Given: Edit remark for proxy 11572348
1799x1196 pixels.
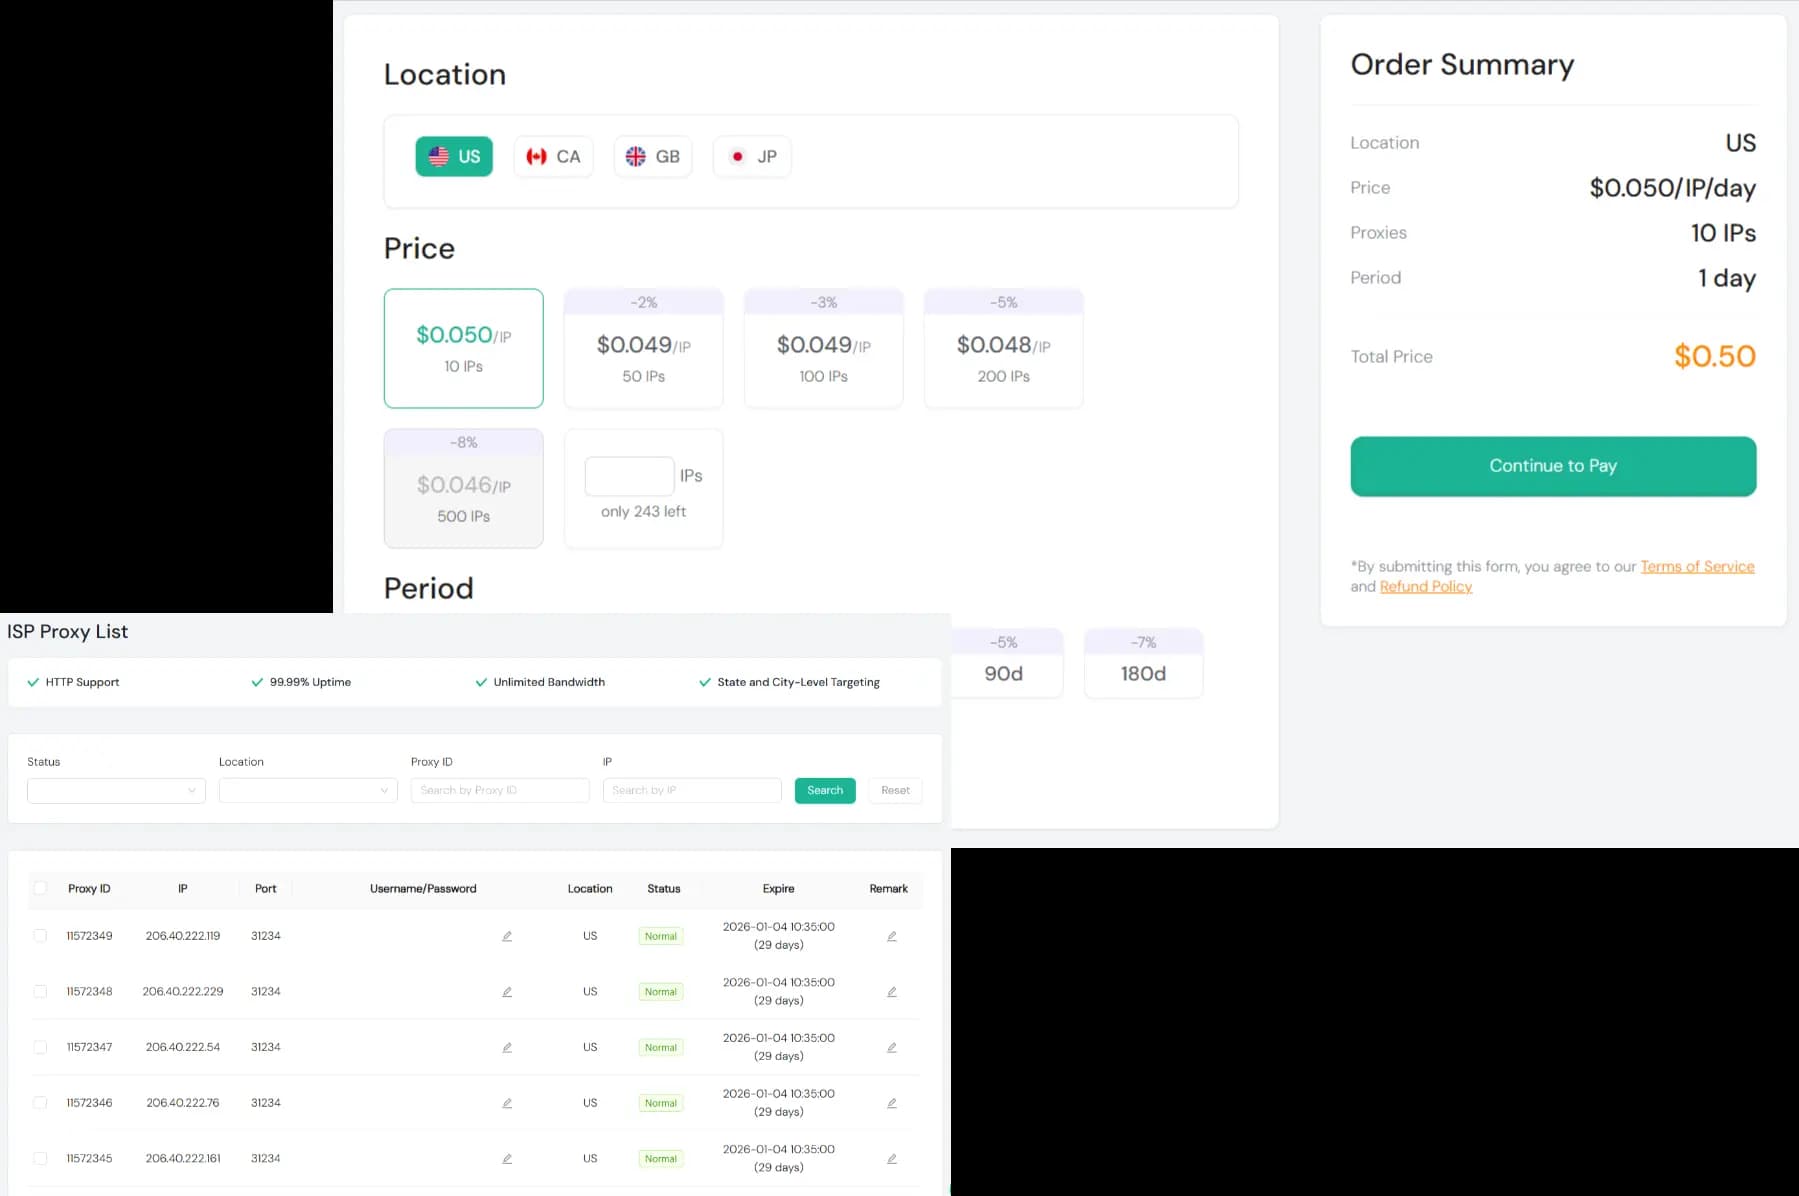Looking at the screenshot, I should (891, 991).
